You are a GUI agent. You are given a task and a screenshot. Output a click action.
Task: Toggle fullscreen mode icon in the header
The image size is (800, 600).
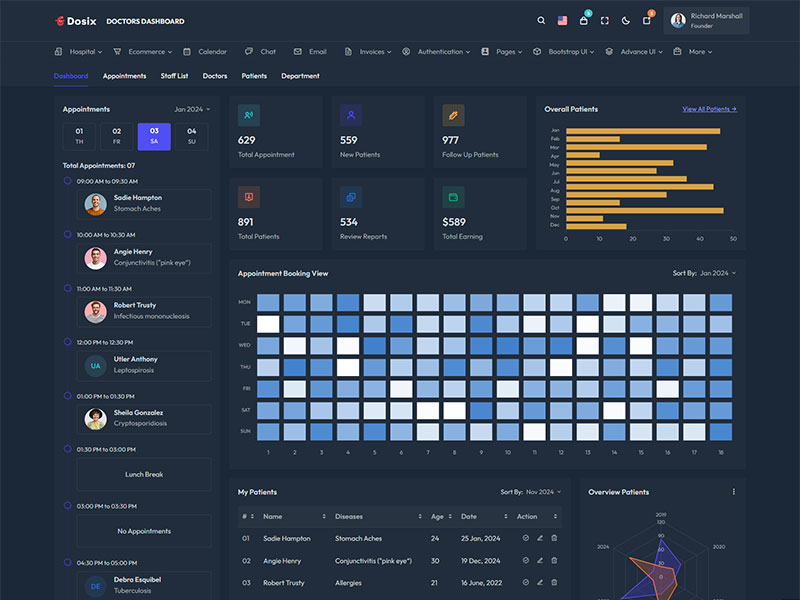[604, 20]
